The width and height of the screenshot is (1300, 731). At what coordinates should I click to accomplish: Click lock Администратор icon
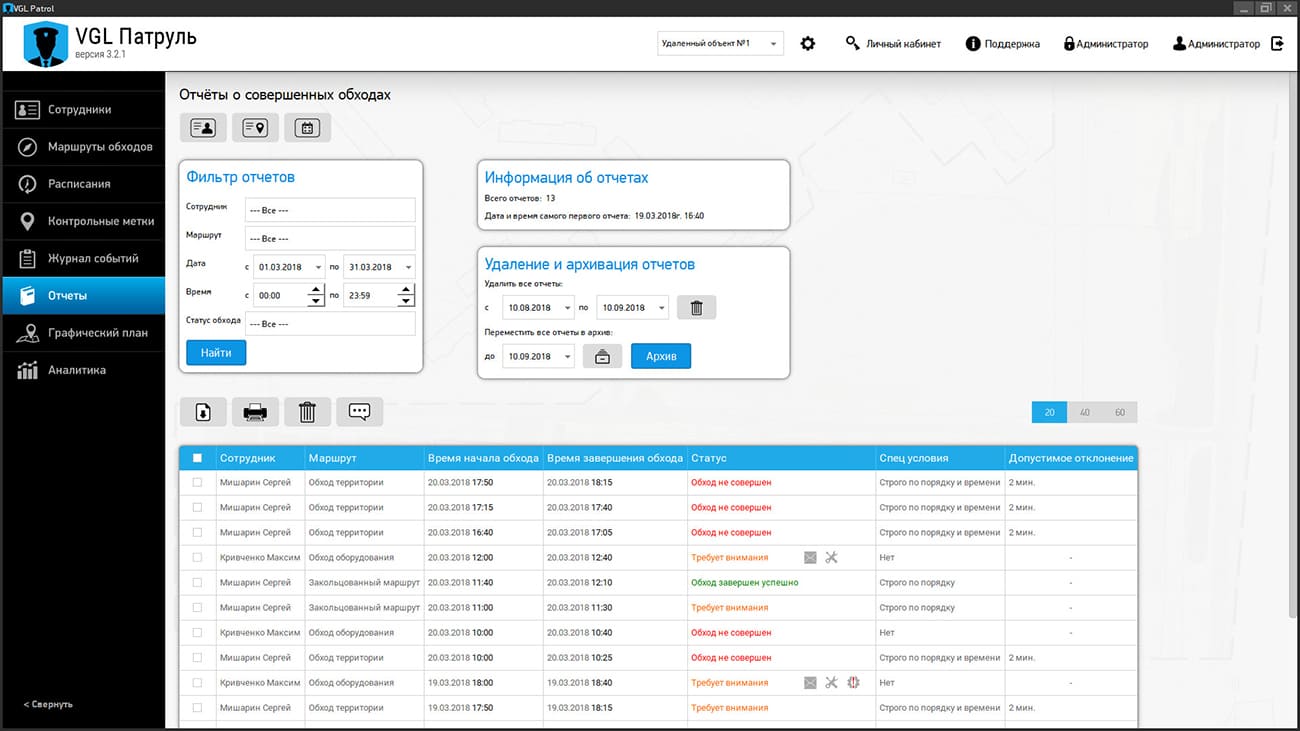coord(1069,44)
